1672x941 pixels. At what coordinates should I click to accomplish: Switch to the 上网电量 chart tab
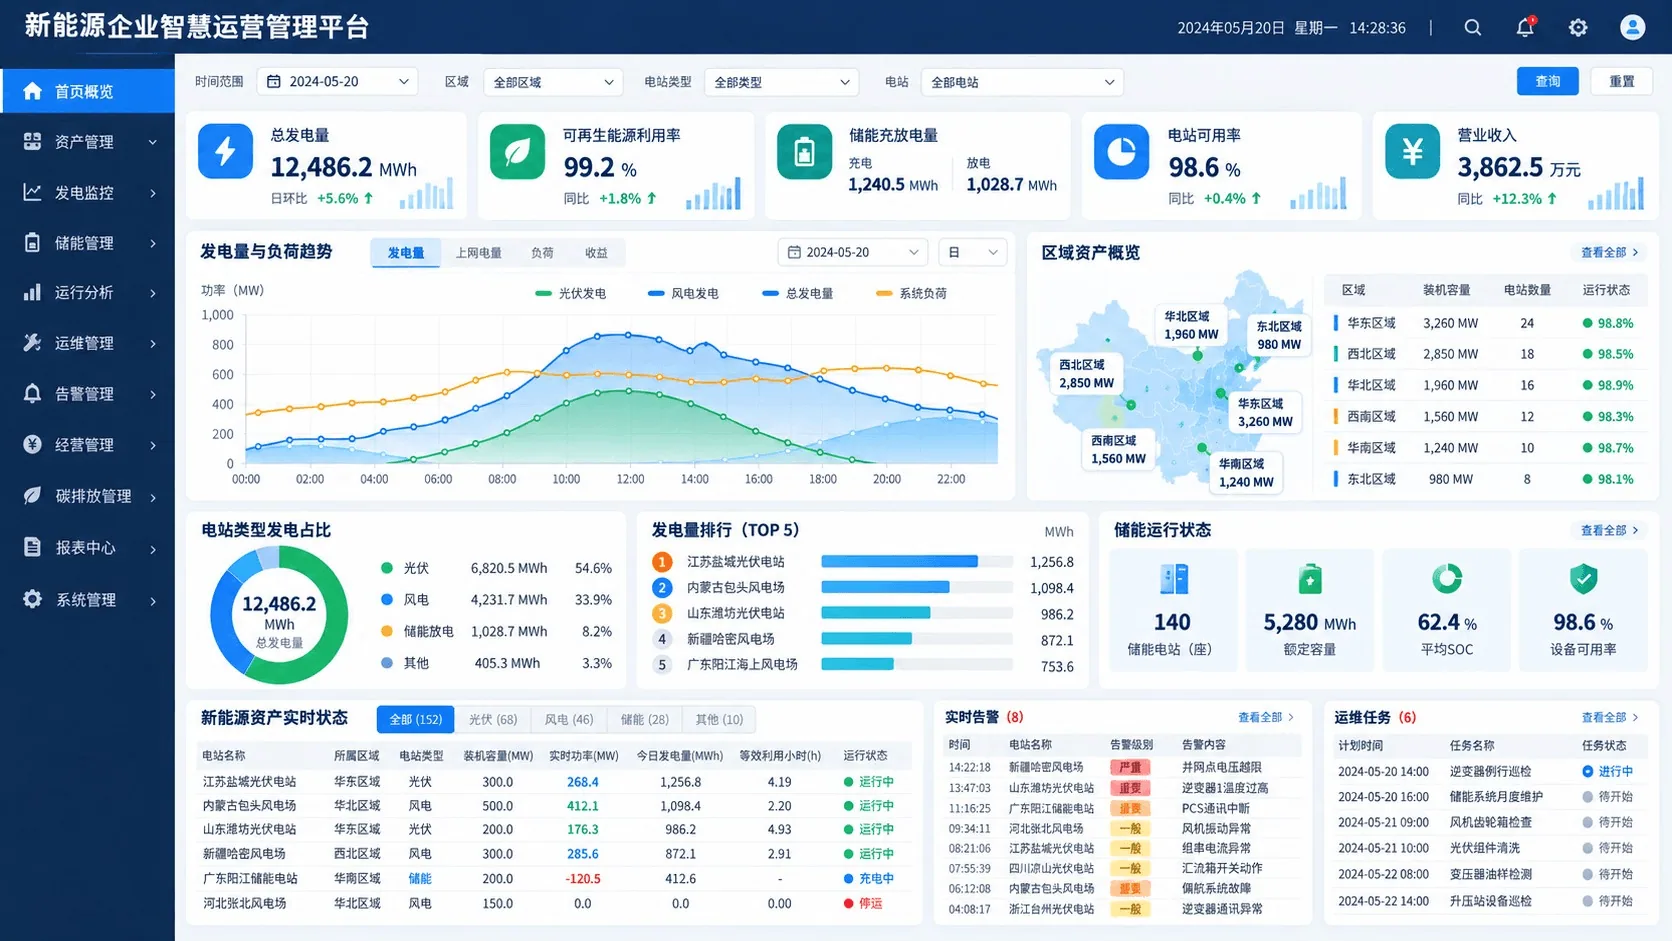pyautogui.click(x=478, y=253)
